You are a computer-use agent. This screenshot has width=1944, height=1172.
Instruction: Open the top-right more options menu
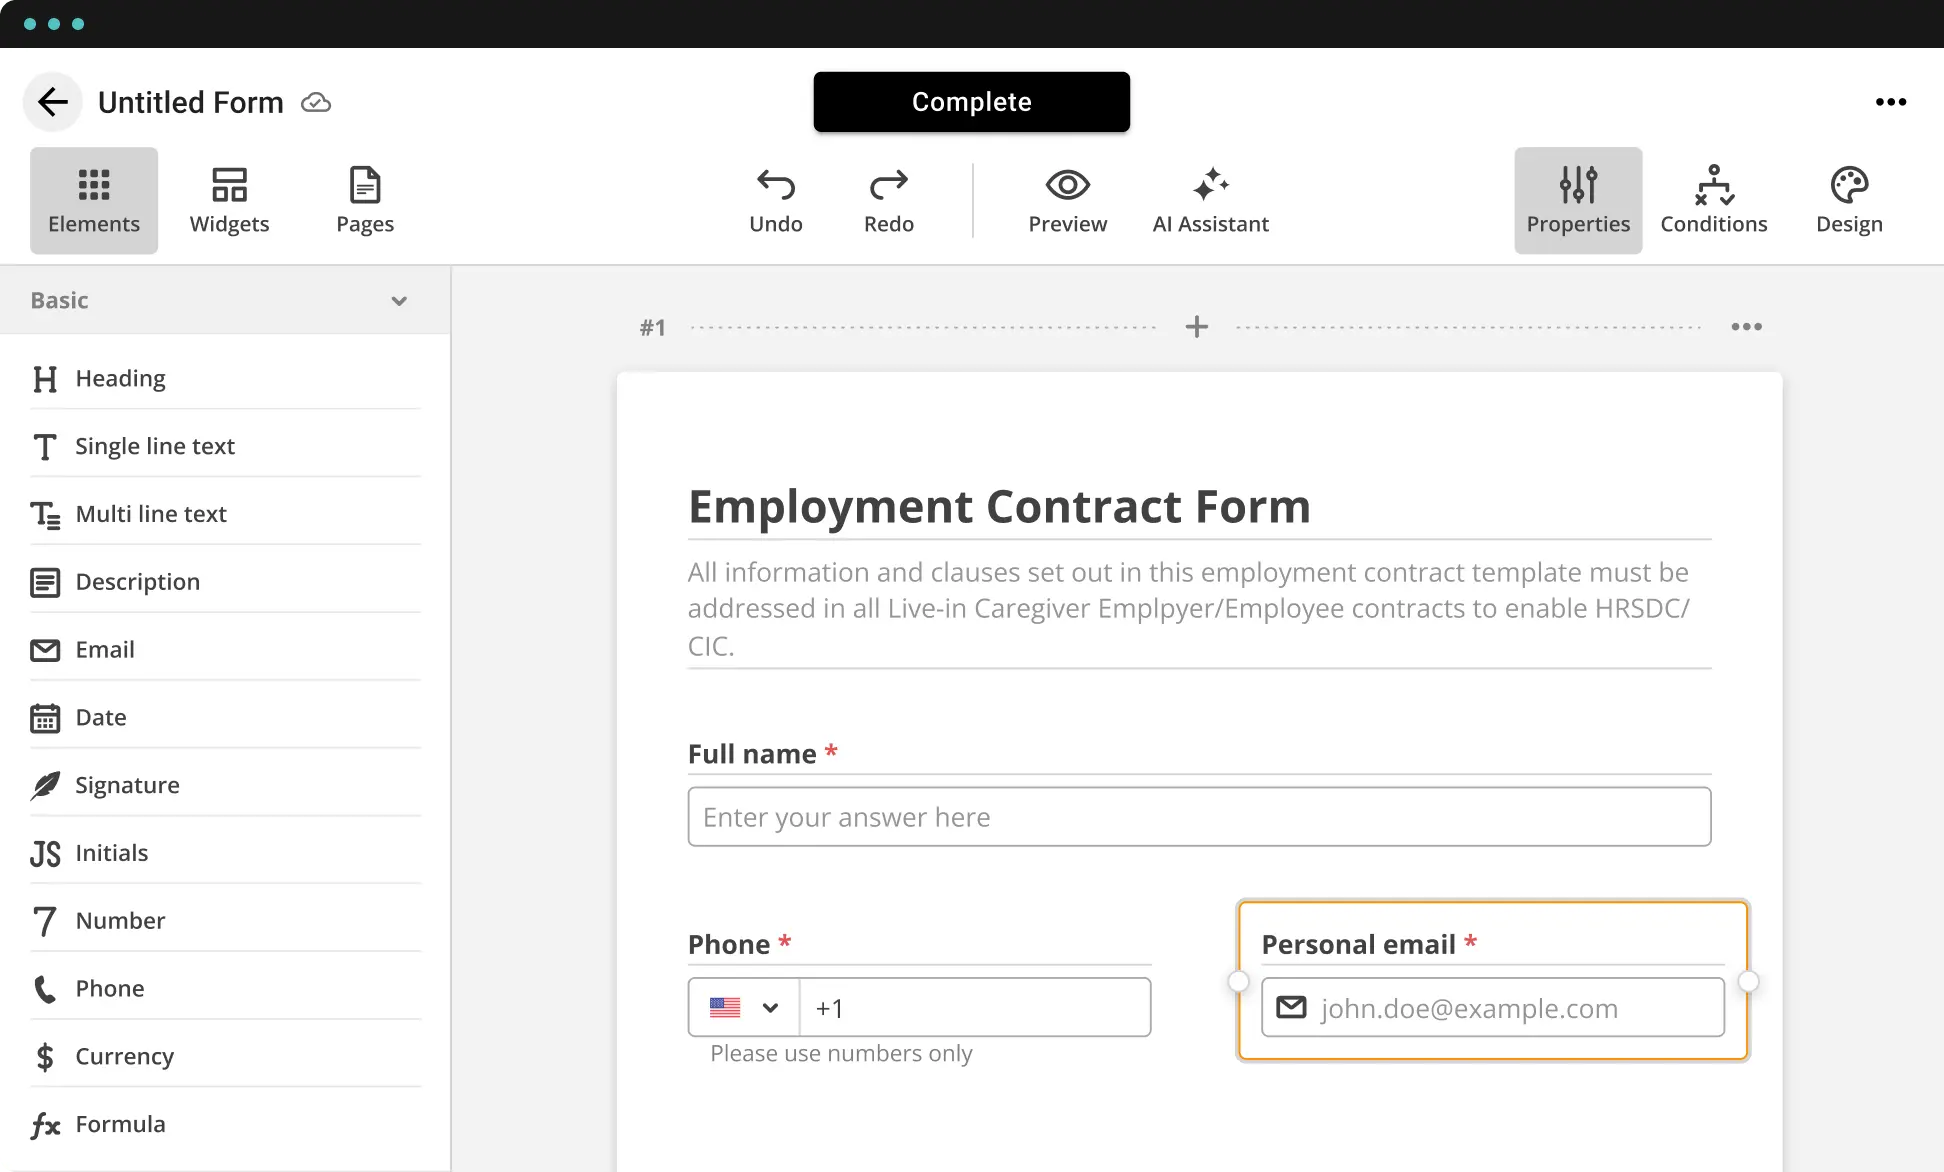coord(1890,102)
